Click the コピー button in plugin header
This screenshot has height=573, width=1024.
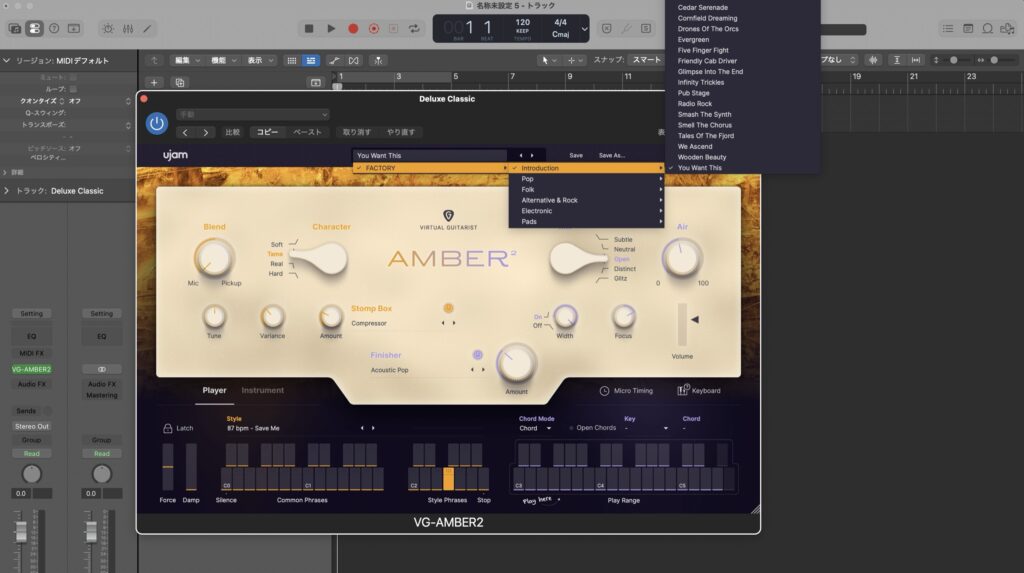point(267,132)
